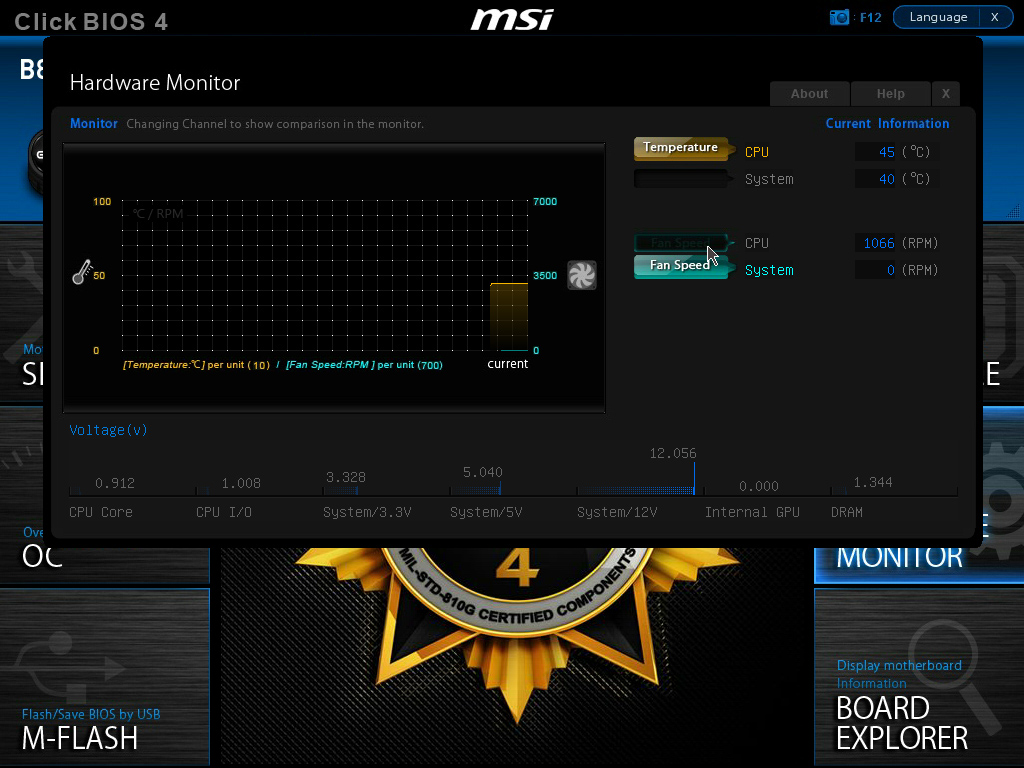Open the M-FLASH tile
This screenshot has height=768, width=1024.
105,676
